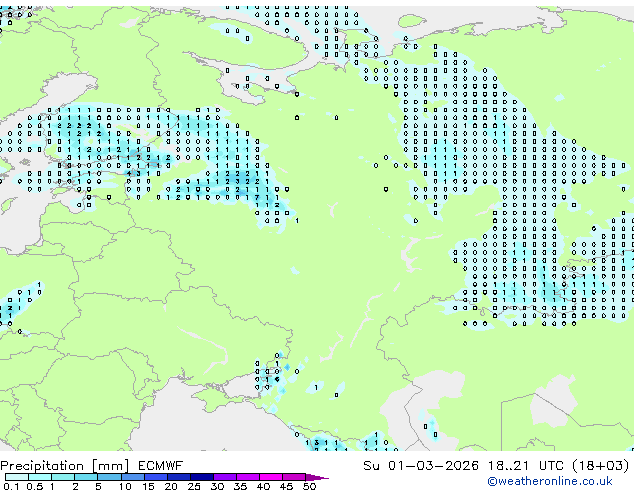Click the '(18+03)' forecast step label
The width and height of the screenshot is (634, 490).
(x=601, y=466)
